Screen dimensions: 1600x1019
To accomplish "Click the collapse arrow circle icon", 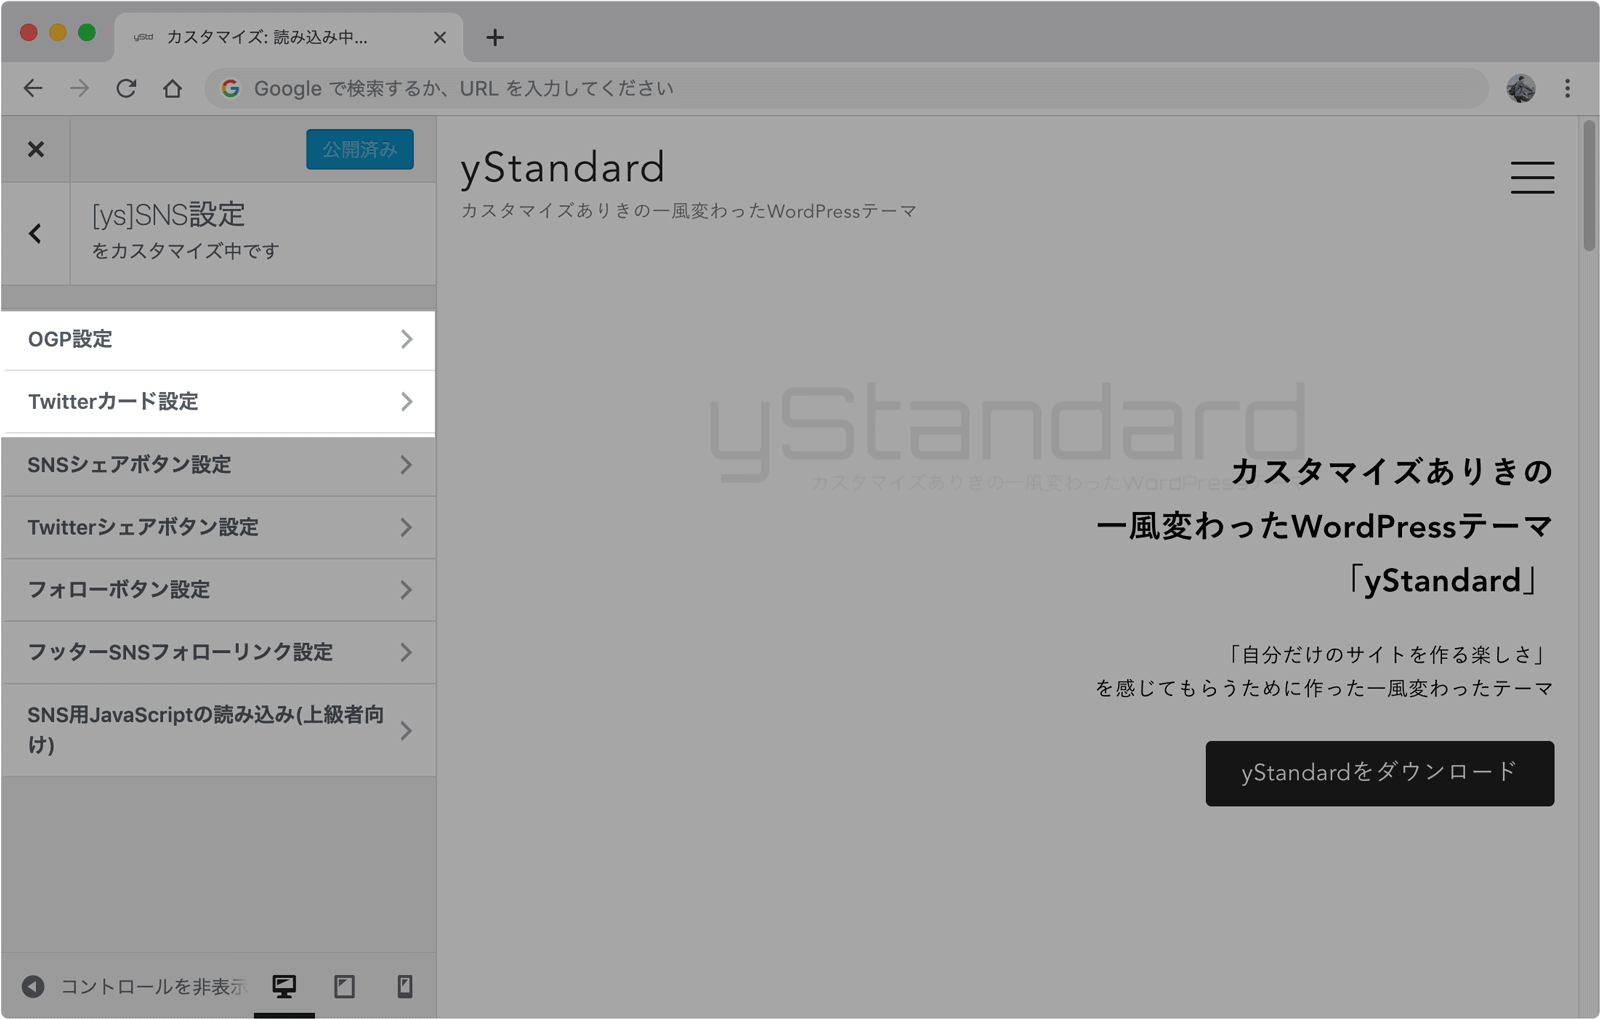I will pyautogui.click(x=33, y=987).
